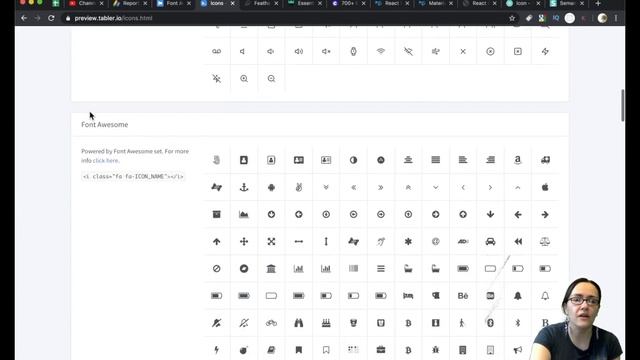Viewport: 640px width, 360px height.
Task: Select the outlined bell icon
Action: [x=545, y=296]
